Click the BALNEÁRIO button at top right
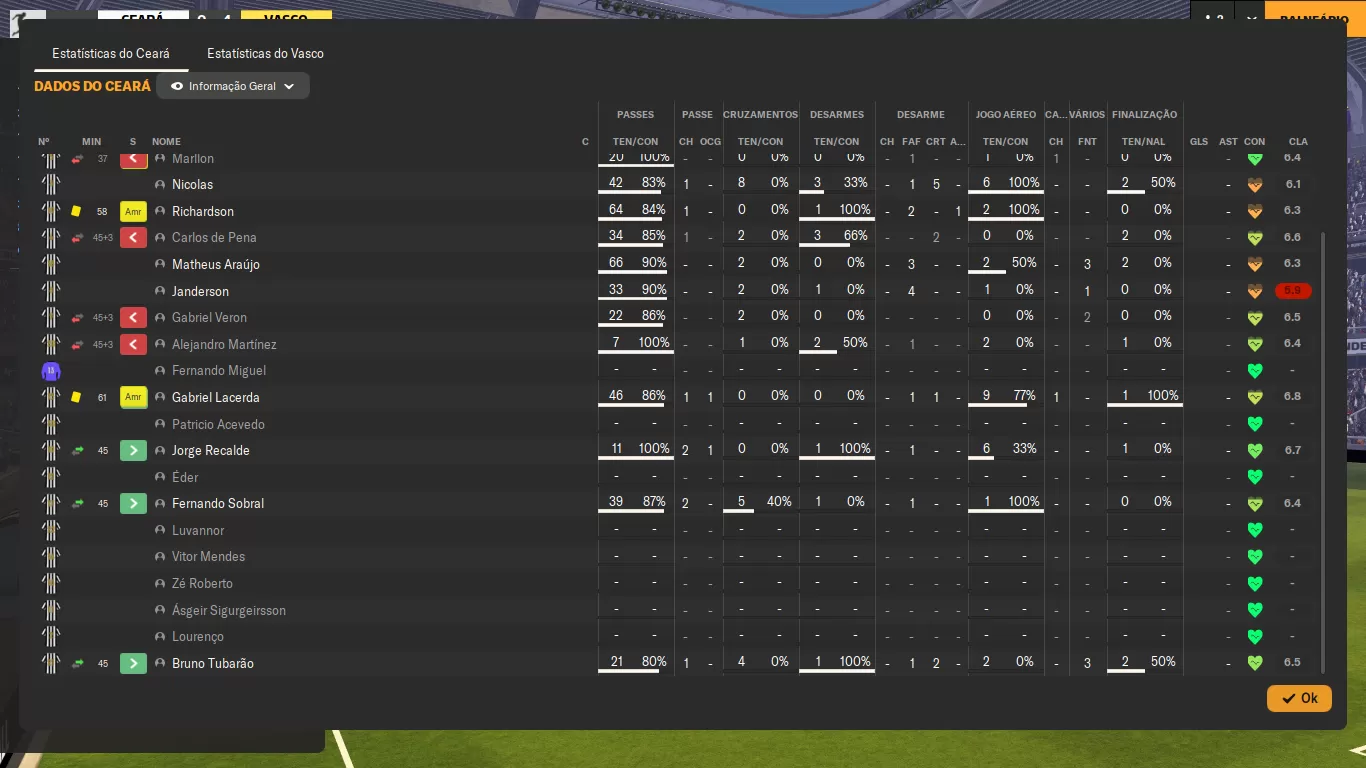Viewport: 1366px width, 768px height. 1315,19
